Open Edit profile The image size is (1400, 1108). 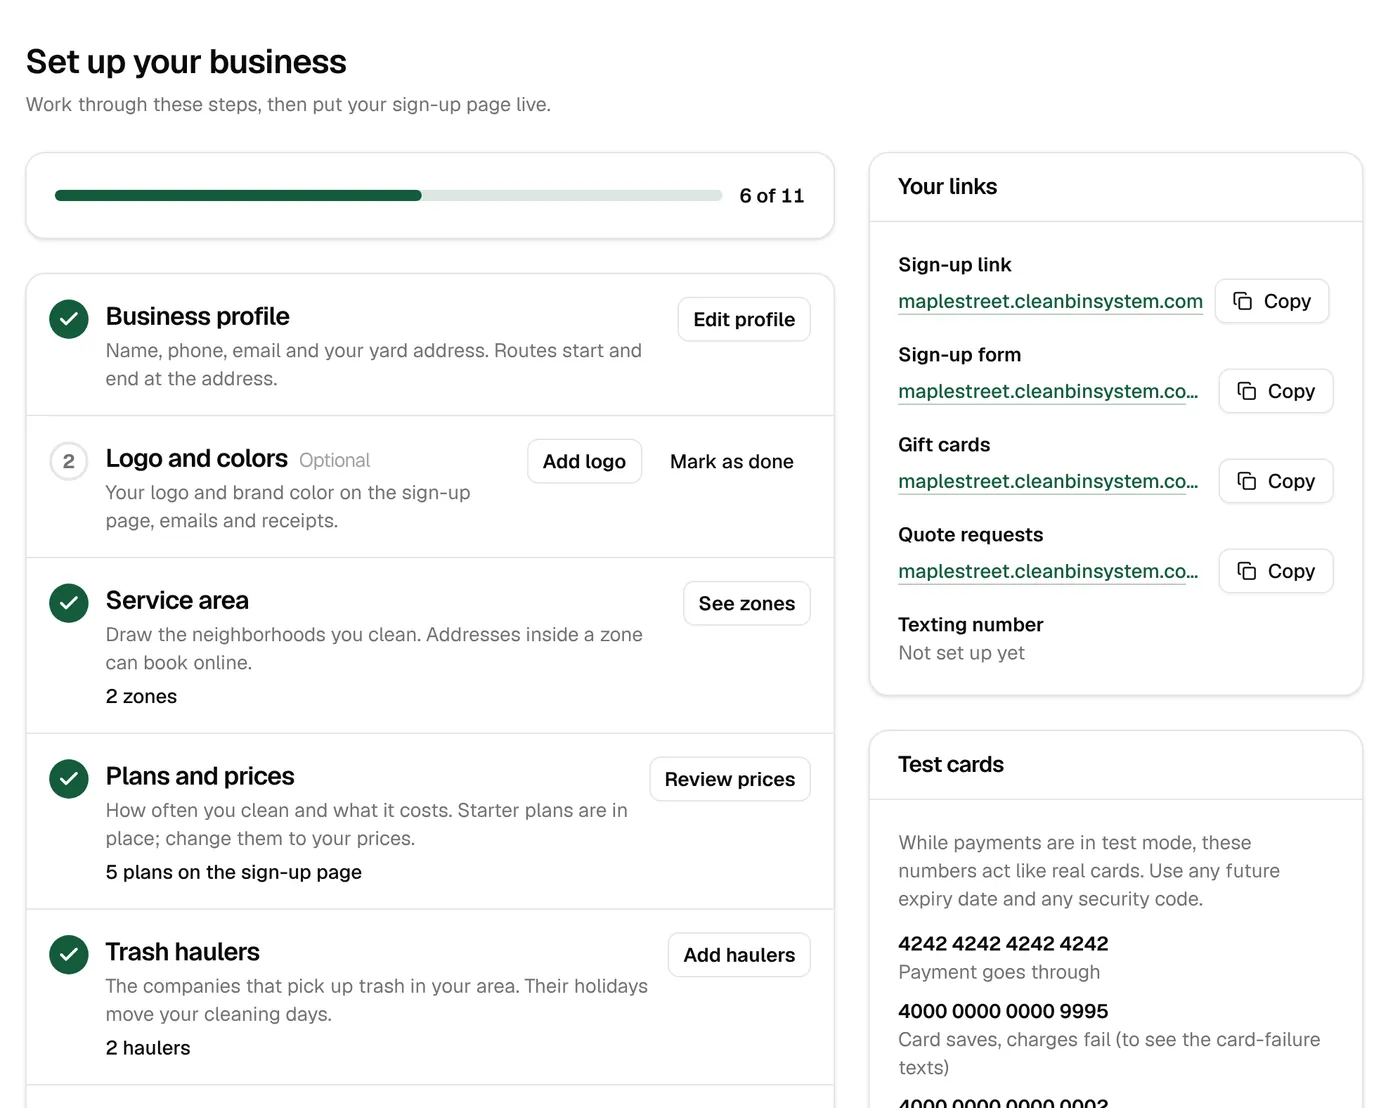(x=744, y=319)
